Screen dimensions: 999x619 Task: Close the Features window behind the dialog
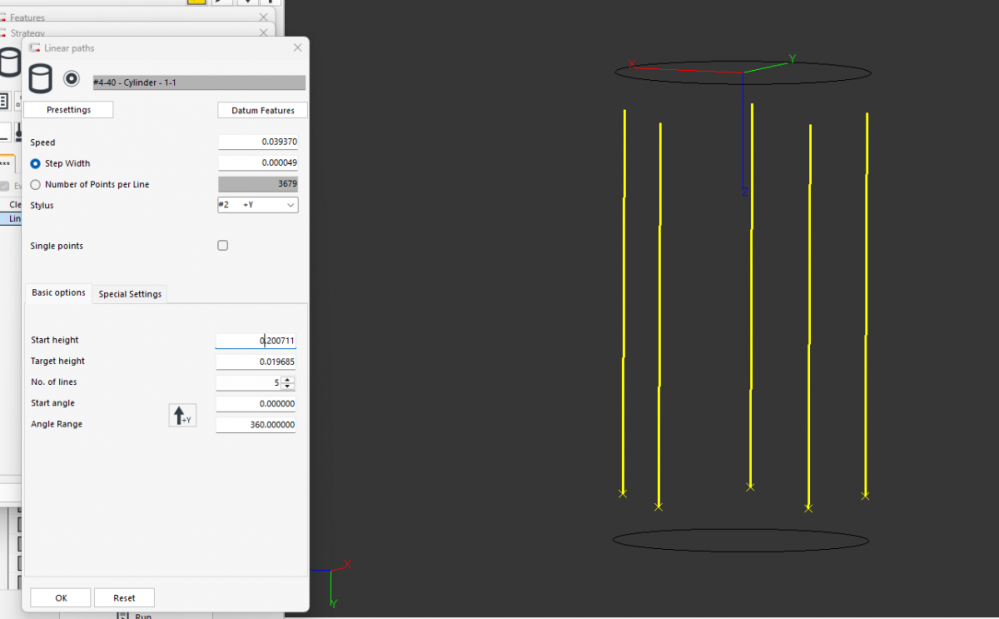pyautogui.click(x=264, y=17)
